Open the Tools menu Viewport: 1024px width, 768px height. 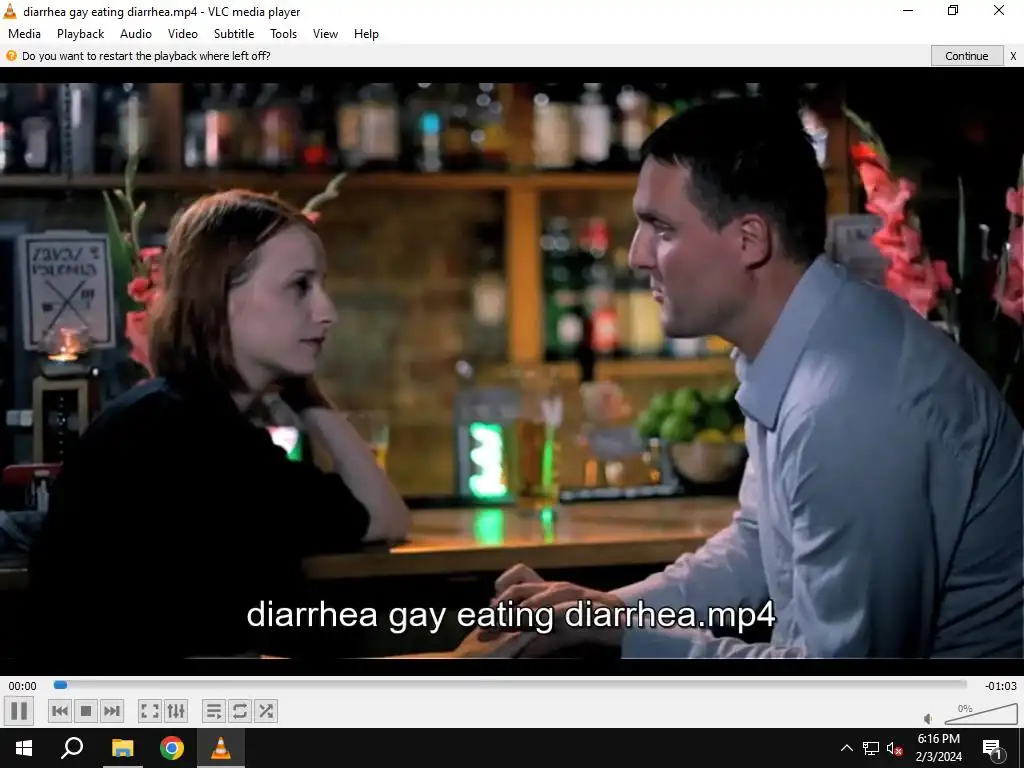click(x=283, y=34)
